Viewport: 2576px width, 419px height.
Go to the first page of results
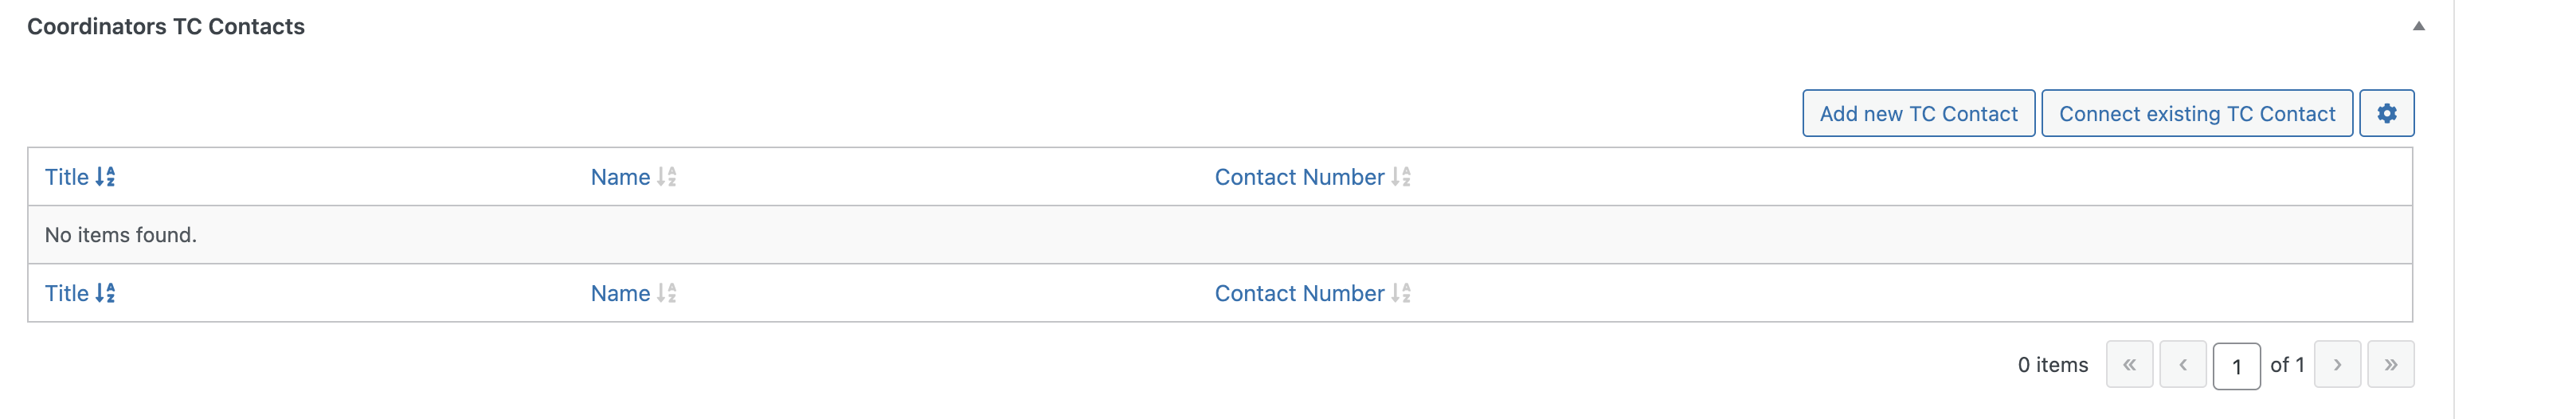(2129, 364)
